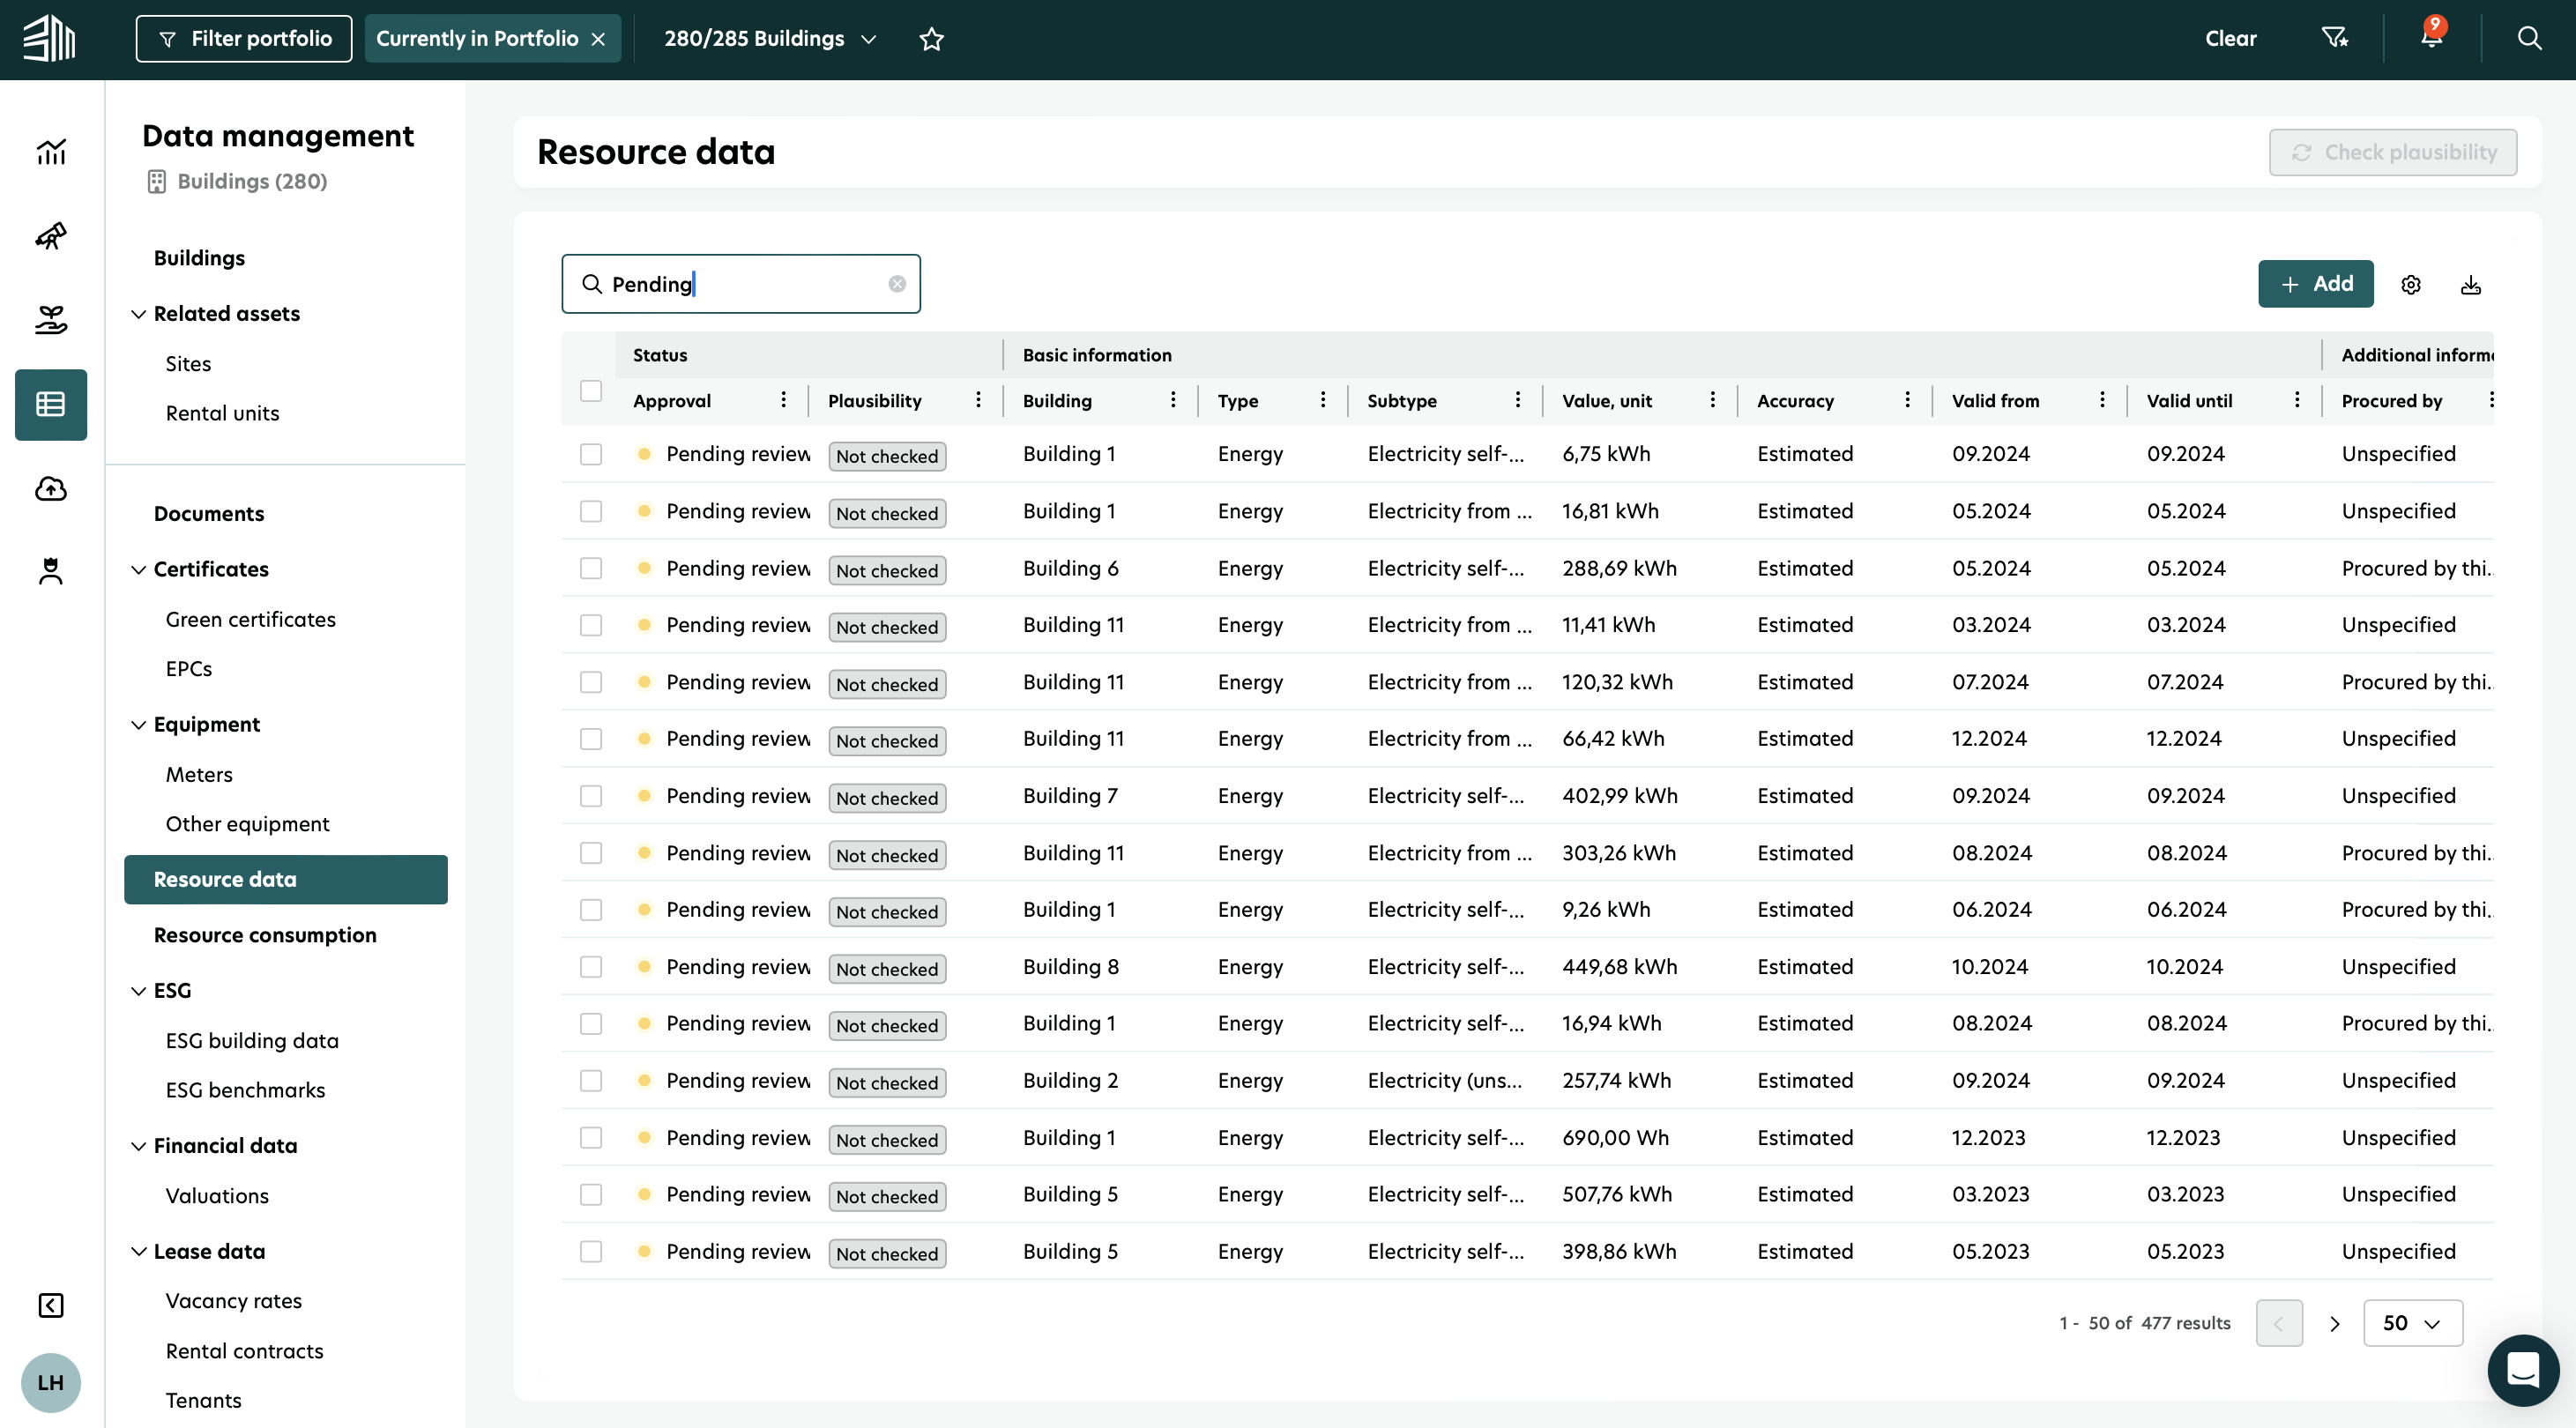This screenshot has height=1428, width=2576.
Task: Click the Add button
Action: click(2315, 284)
